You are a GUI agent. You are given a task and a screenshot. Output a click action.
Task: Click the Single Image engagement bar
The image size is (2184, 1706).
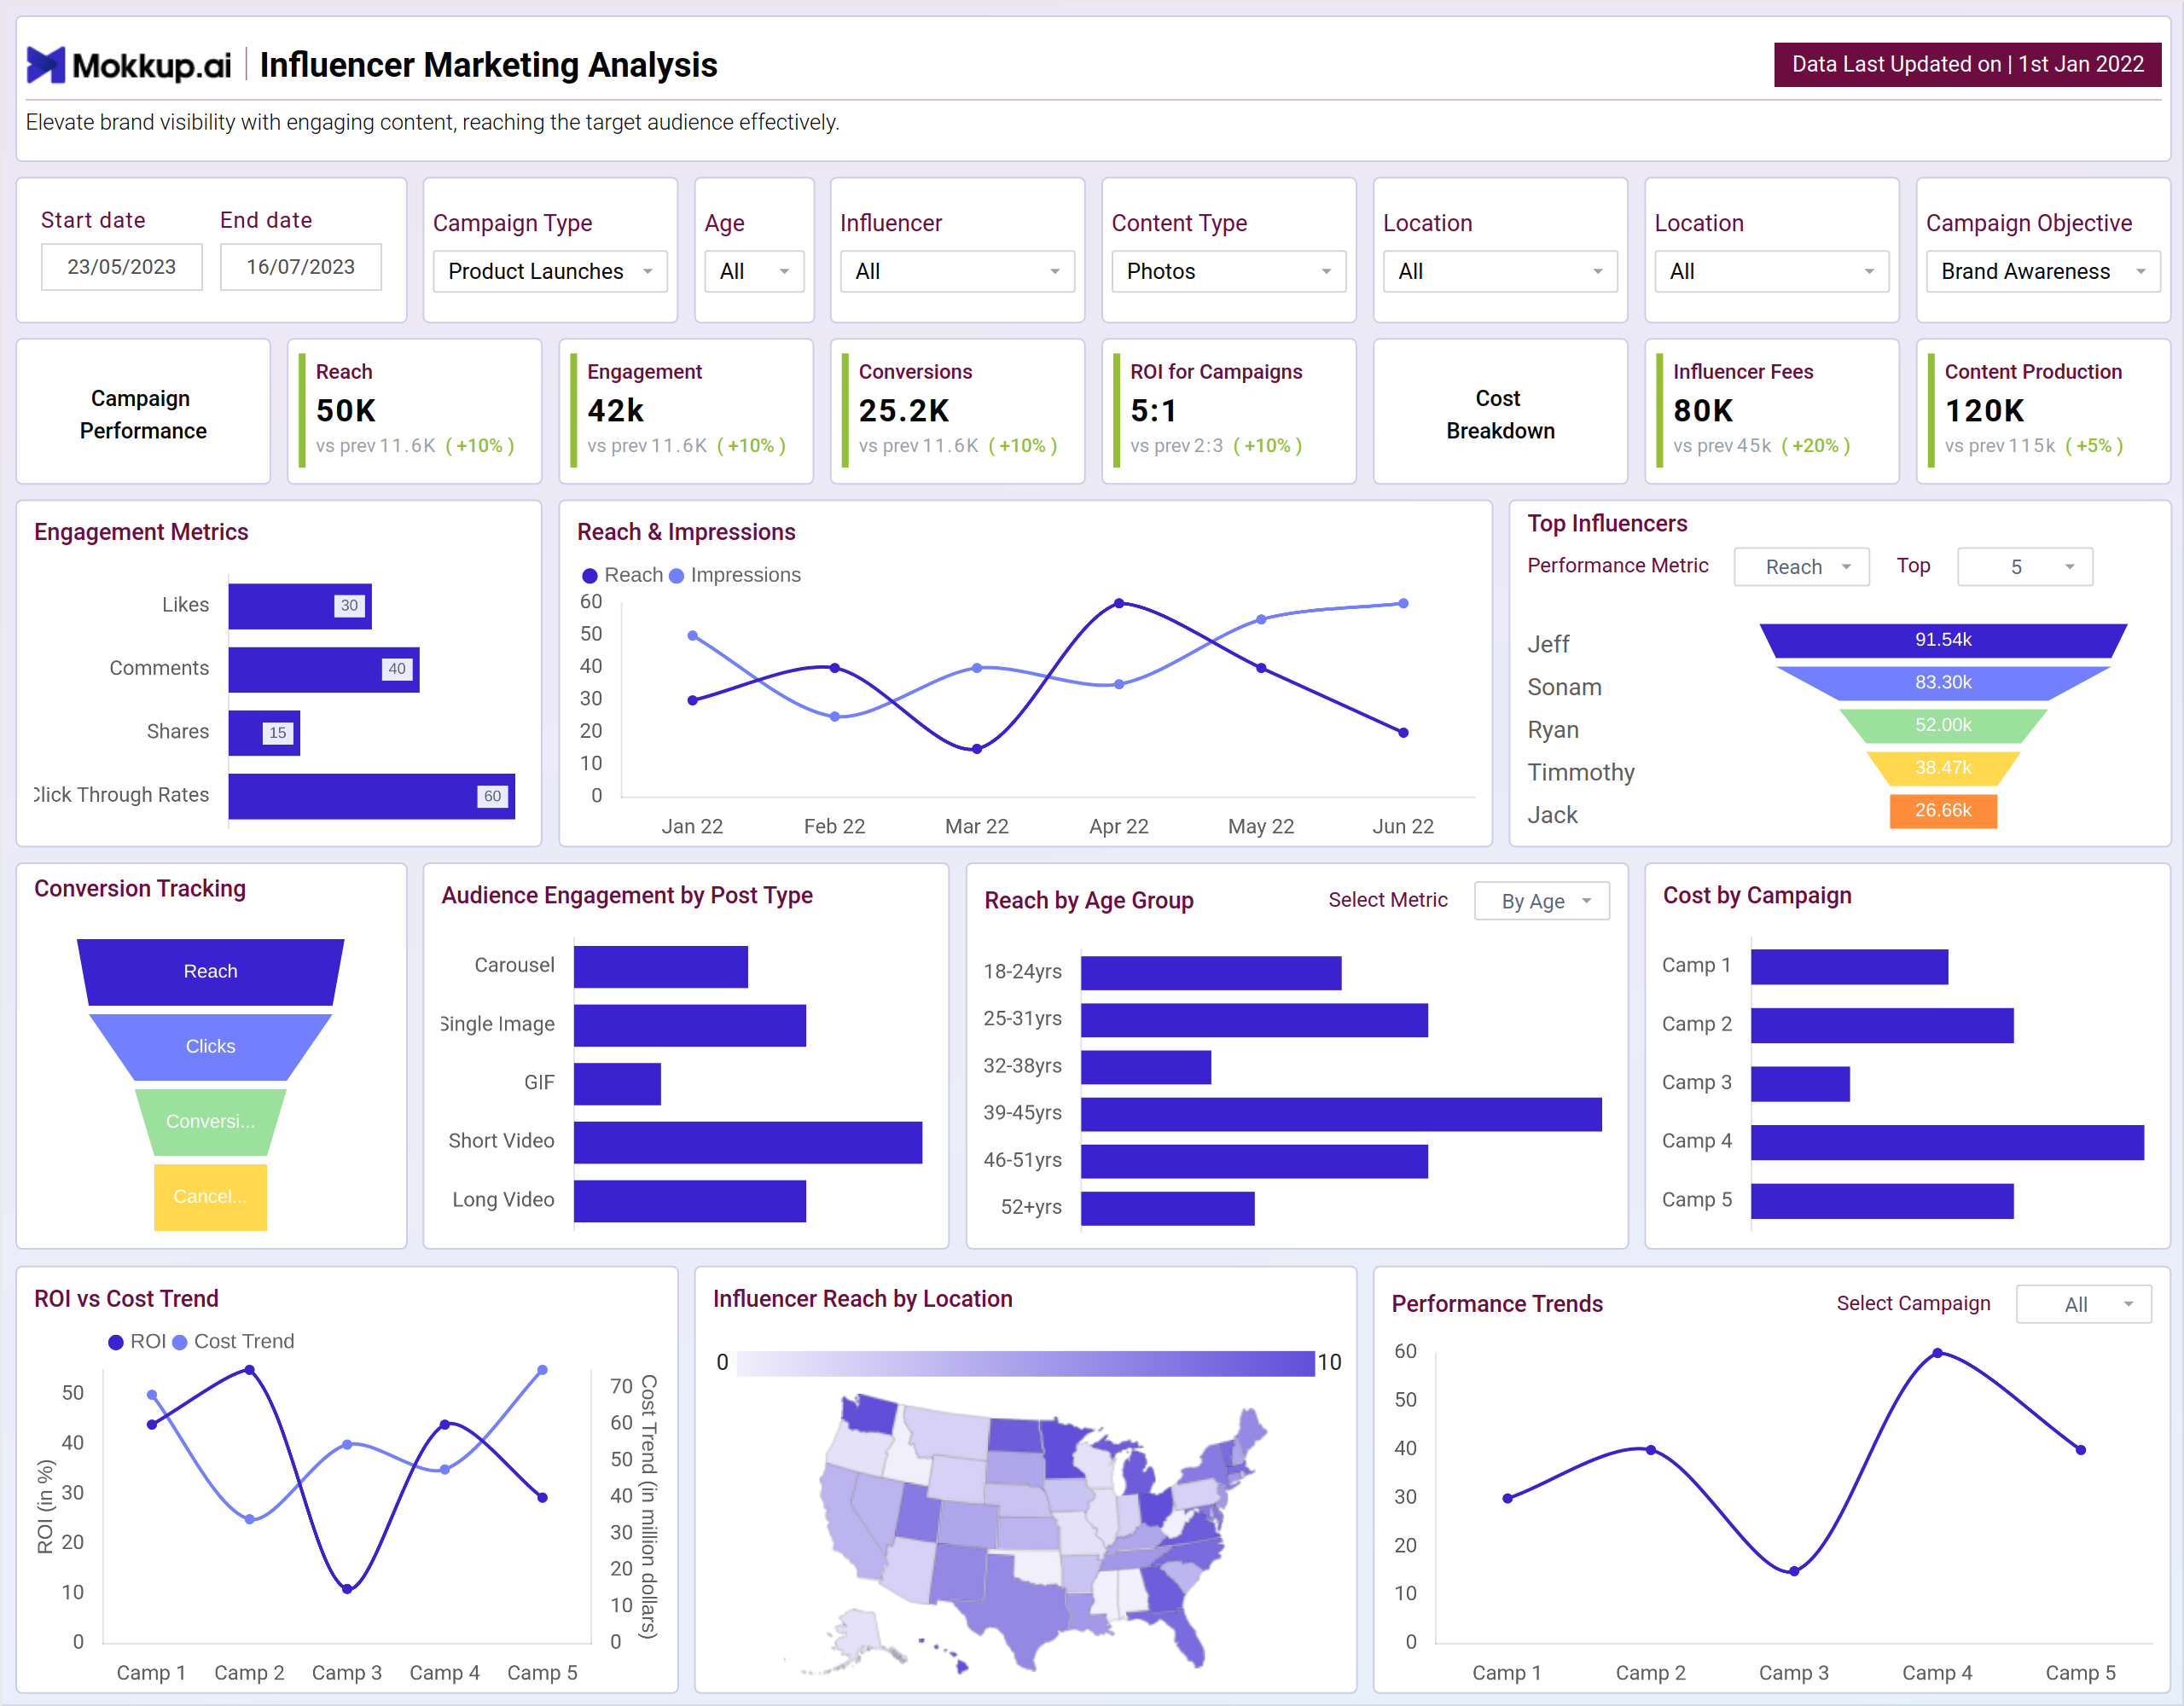pos(690,1026)
